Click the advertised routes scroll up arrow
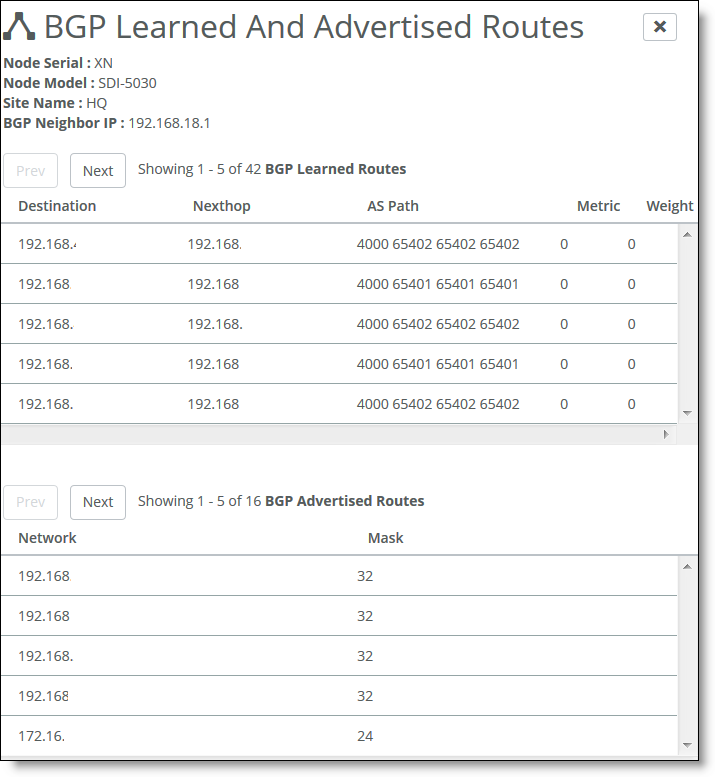The image size is (715, 777). click(687, 566)
